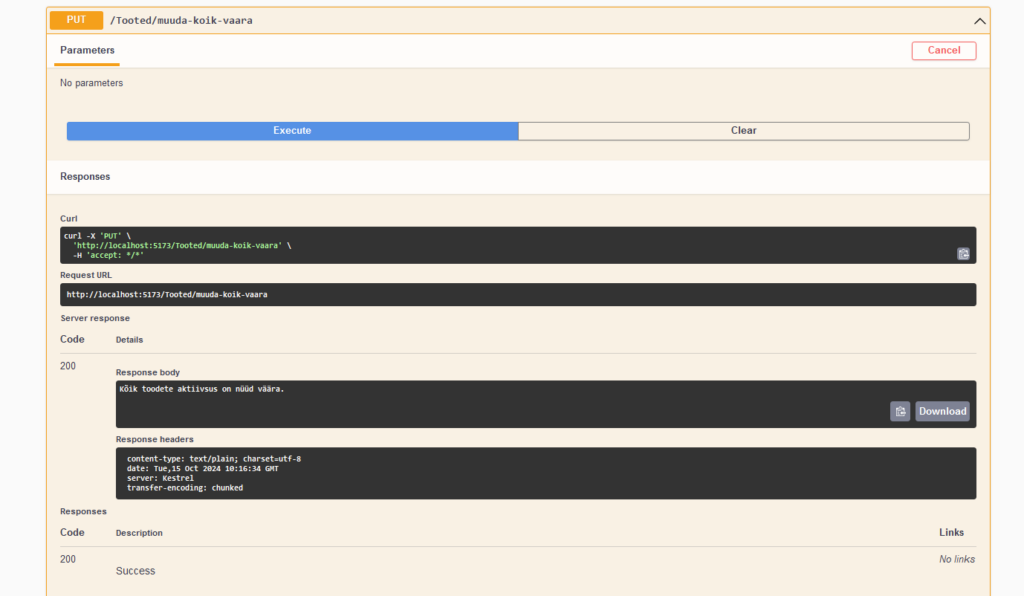1024x596 pixels.
Task: Click the 'No links' text
Action: (957, 559)
